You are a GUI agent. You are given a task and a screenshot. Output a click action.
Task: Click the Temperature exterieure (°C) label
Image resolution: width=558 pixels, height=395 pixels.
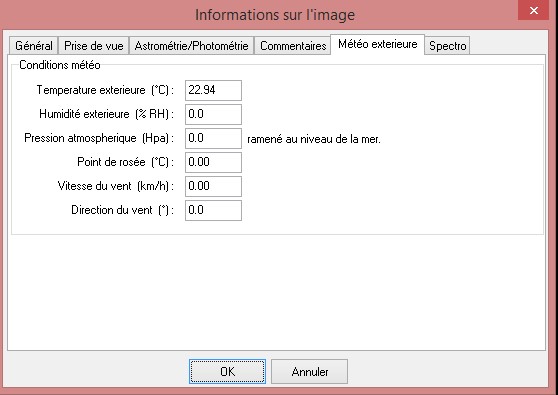105,90
